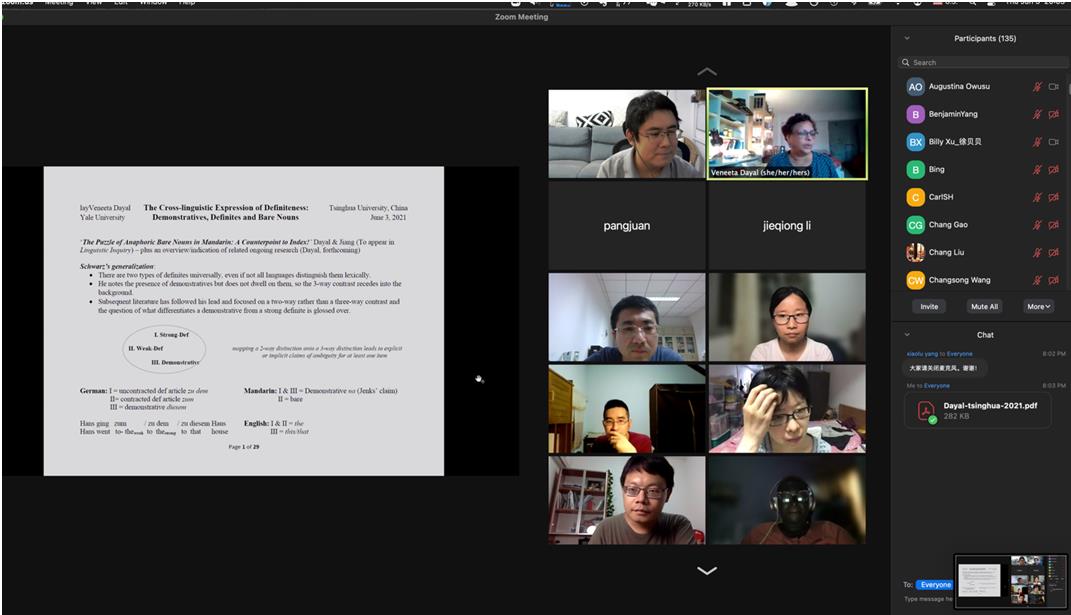This screenshot has height=615, width=1071.
Task: Click the purple B avatar of BenjaminYang
Action: [x=915, y=114]
